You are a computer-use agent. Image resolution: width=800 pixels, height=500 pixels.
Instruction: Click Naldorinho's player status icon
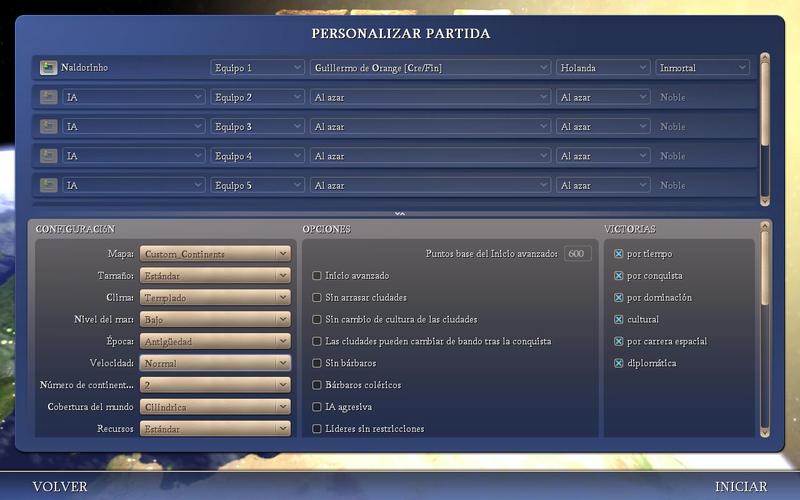coord(48,68)
